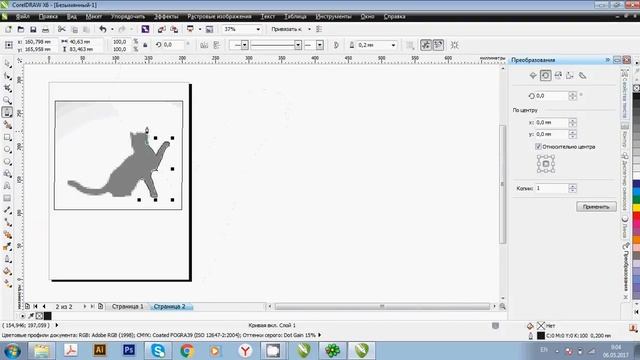Open the line style dropdown

pos(298,45)
